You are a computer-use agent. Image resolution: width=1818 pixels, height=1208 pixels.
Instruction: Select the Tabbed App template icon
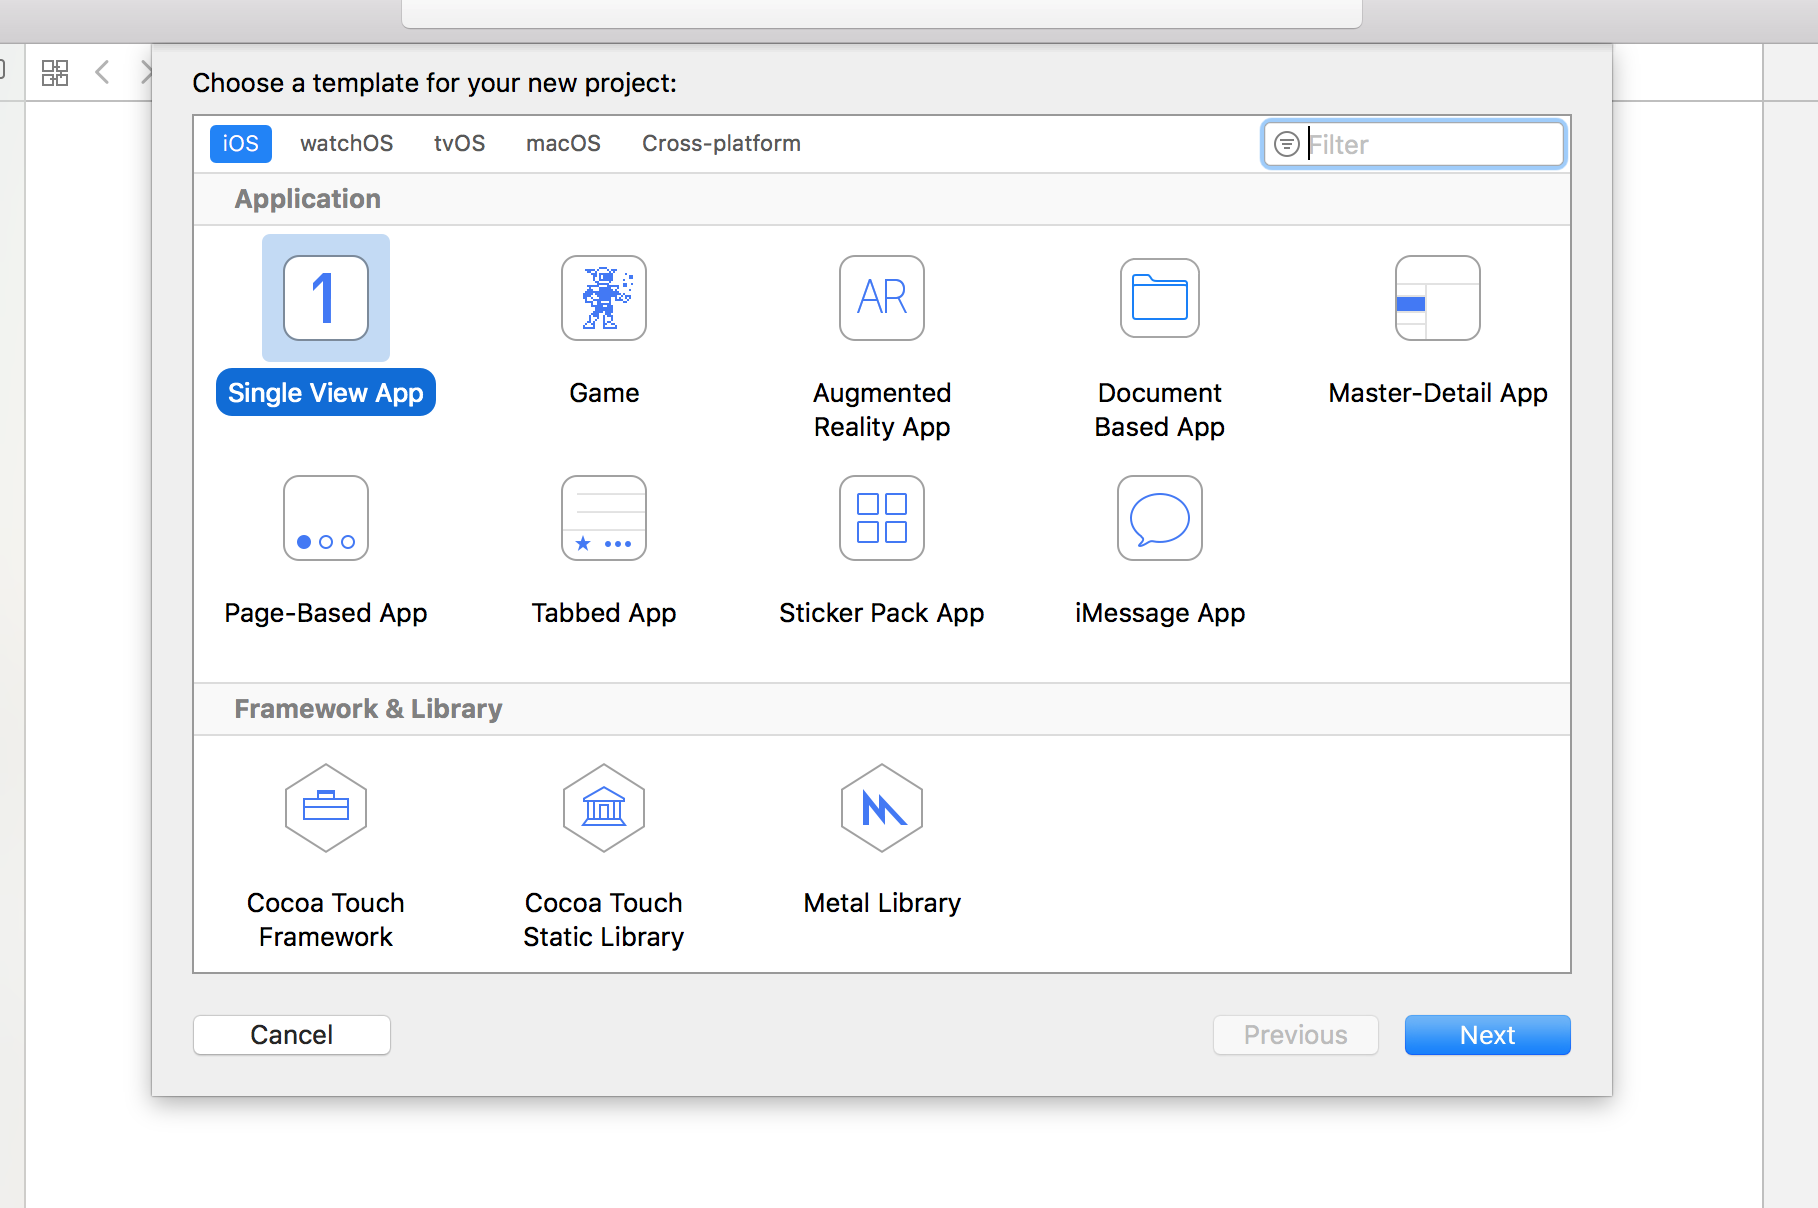coord(603,518)
